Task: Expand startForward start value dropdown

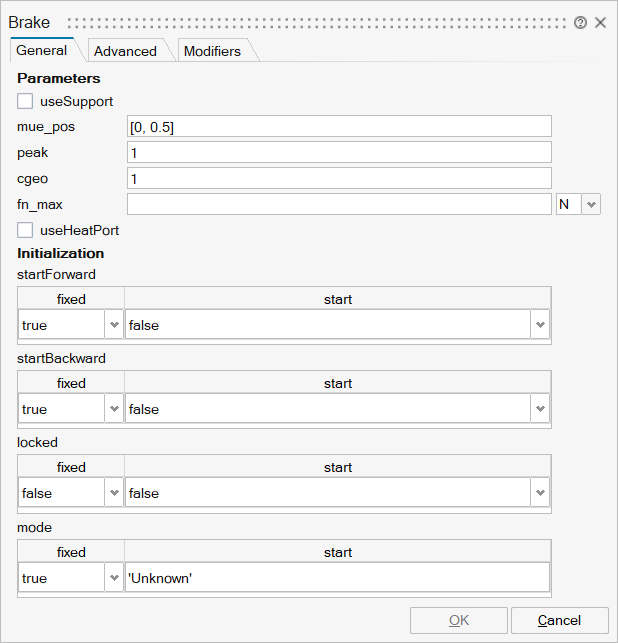Action: [x=540, y=325]
